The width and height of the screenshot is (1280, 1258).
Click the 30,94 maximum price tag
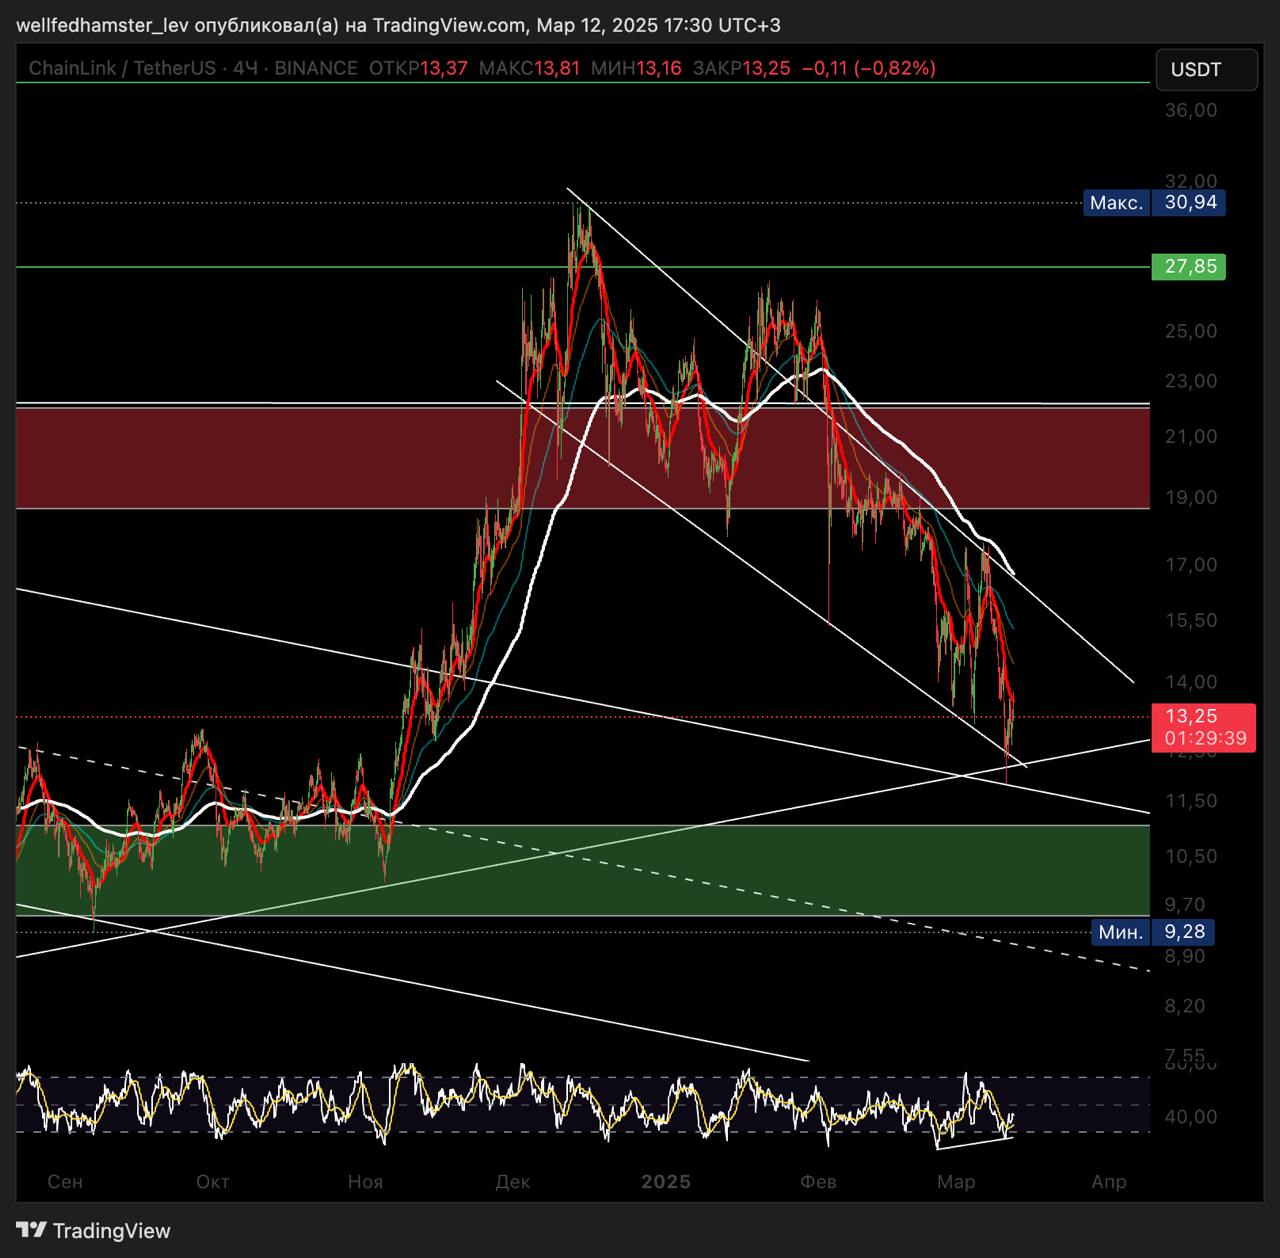(1188, 203)
